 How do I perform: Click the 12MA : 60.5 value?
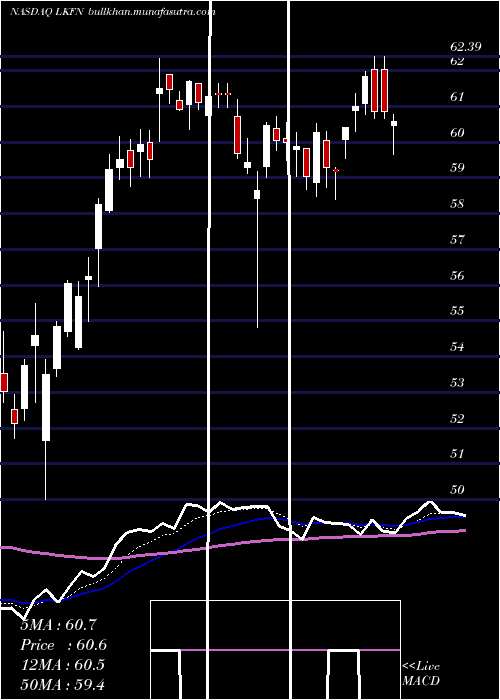pyautogui.click(x=62, y=665)
